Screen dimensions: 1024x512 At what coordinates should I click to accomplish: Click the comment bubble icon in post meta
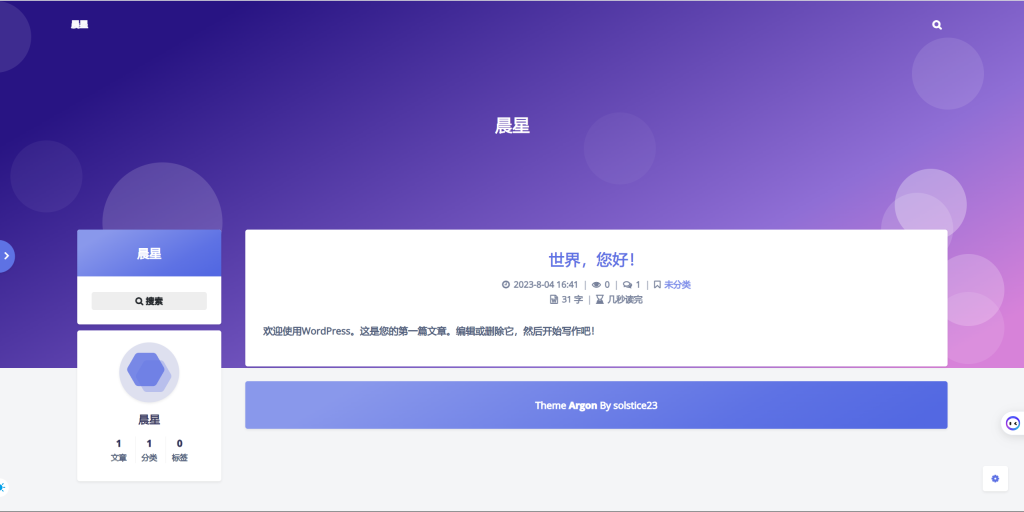[627, 285]
